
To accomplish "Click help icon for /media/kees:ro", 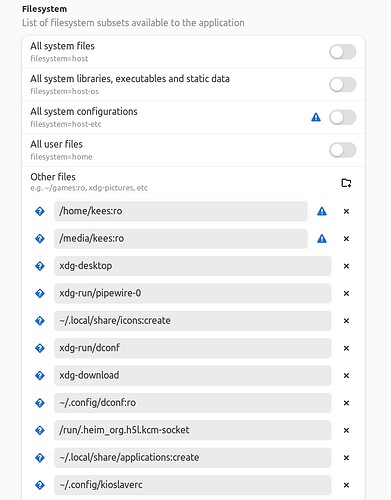I will click(40, 239).
